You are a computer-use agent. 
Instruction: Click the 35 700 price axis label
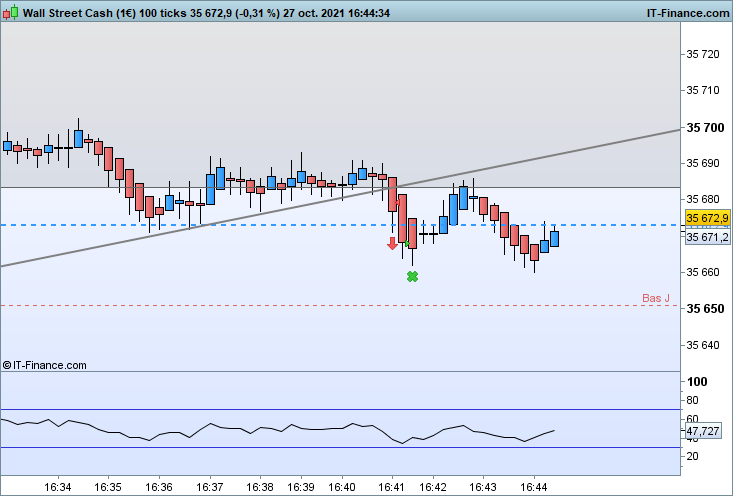pyautogui.click(x=705, y=127)
